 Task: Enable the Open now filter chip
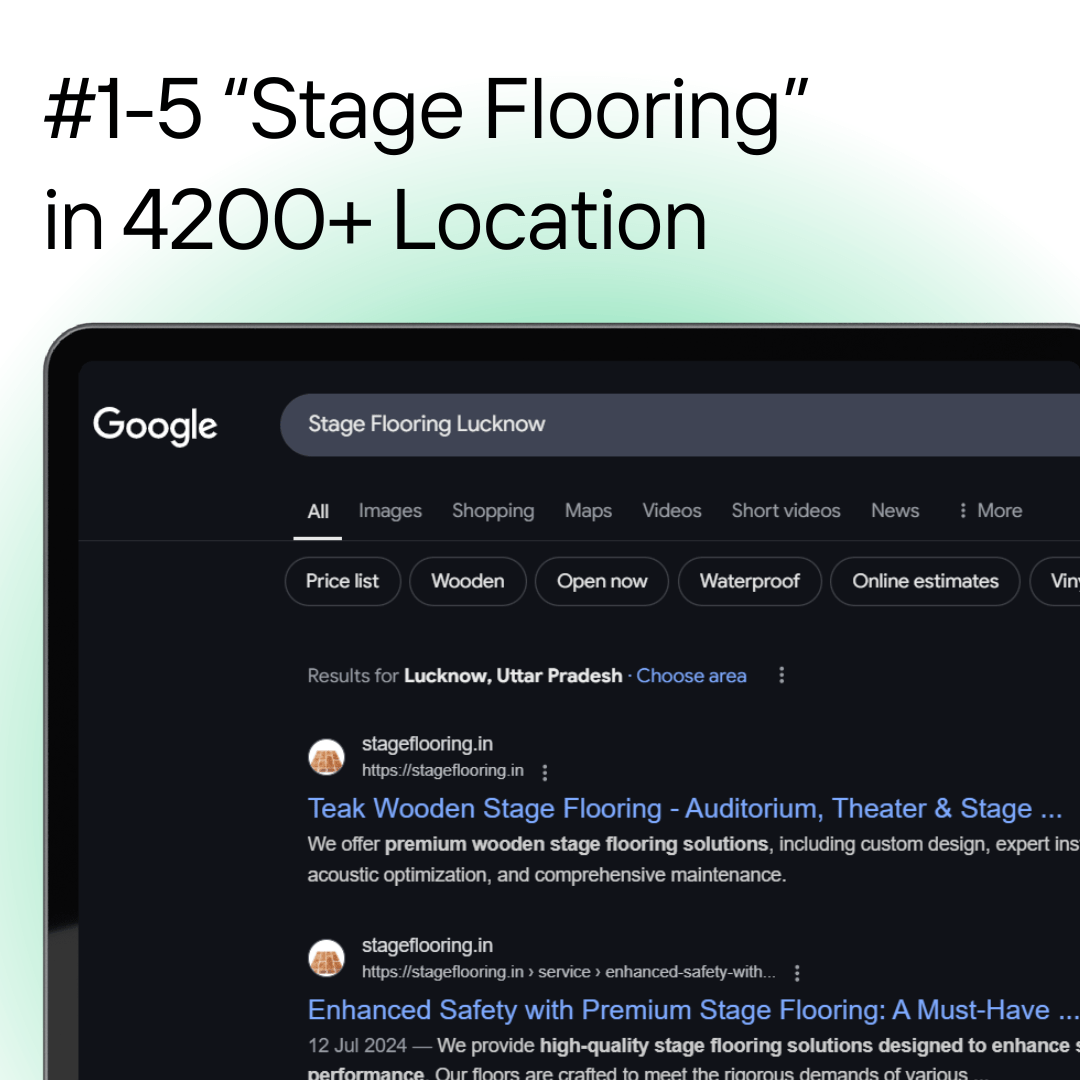click(x=602, y=581)
